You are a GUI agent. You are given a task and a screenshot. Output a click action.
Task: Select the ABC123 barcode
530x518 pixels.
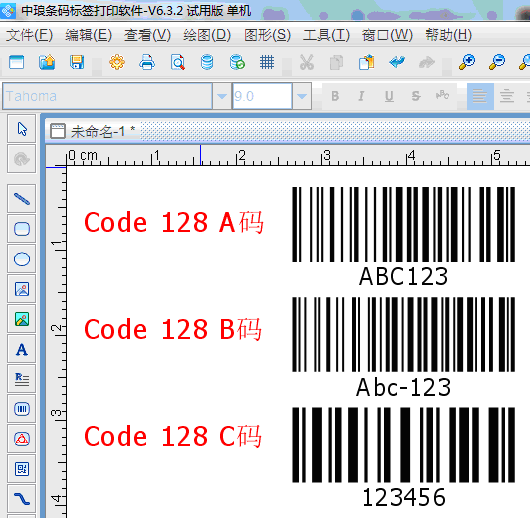(404, 237)
